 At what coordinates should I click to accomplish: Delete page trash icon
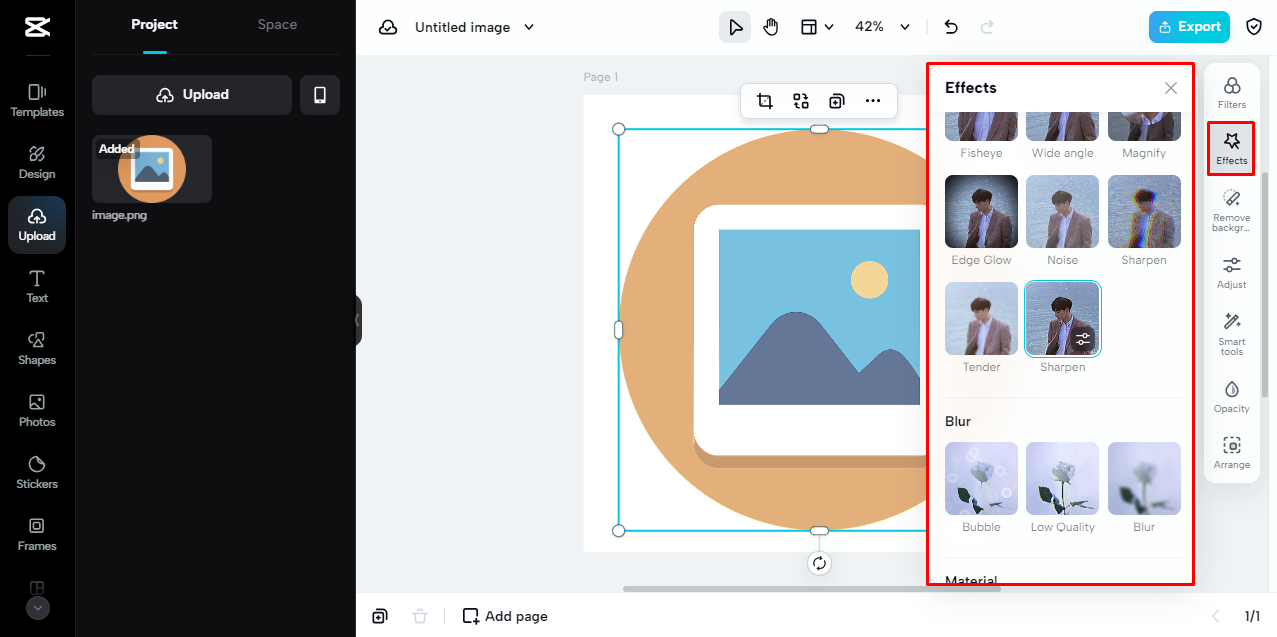pyautogui.click(x=420, y=616)
